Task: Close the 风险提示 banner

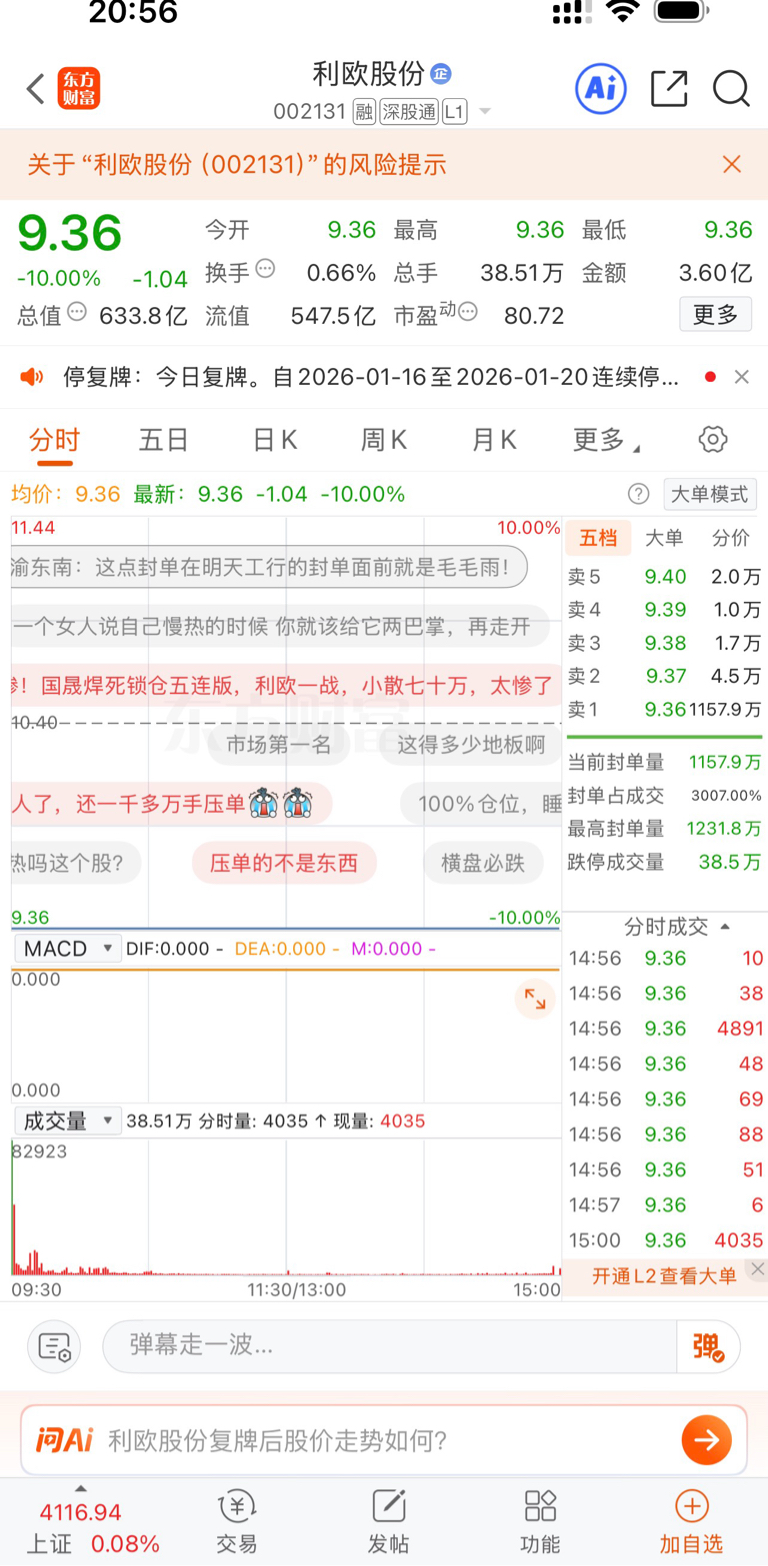Action: [x=732, y=164]
